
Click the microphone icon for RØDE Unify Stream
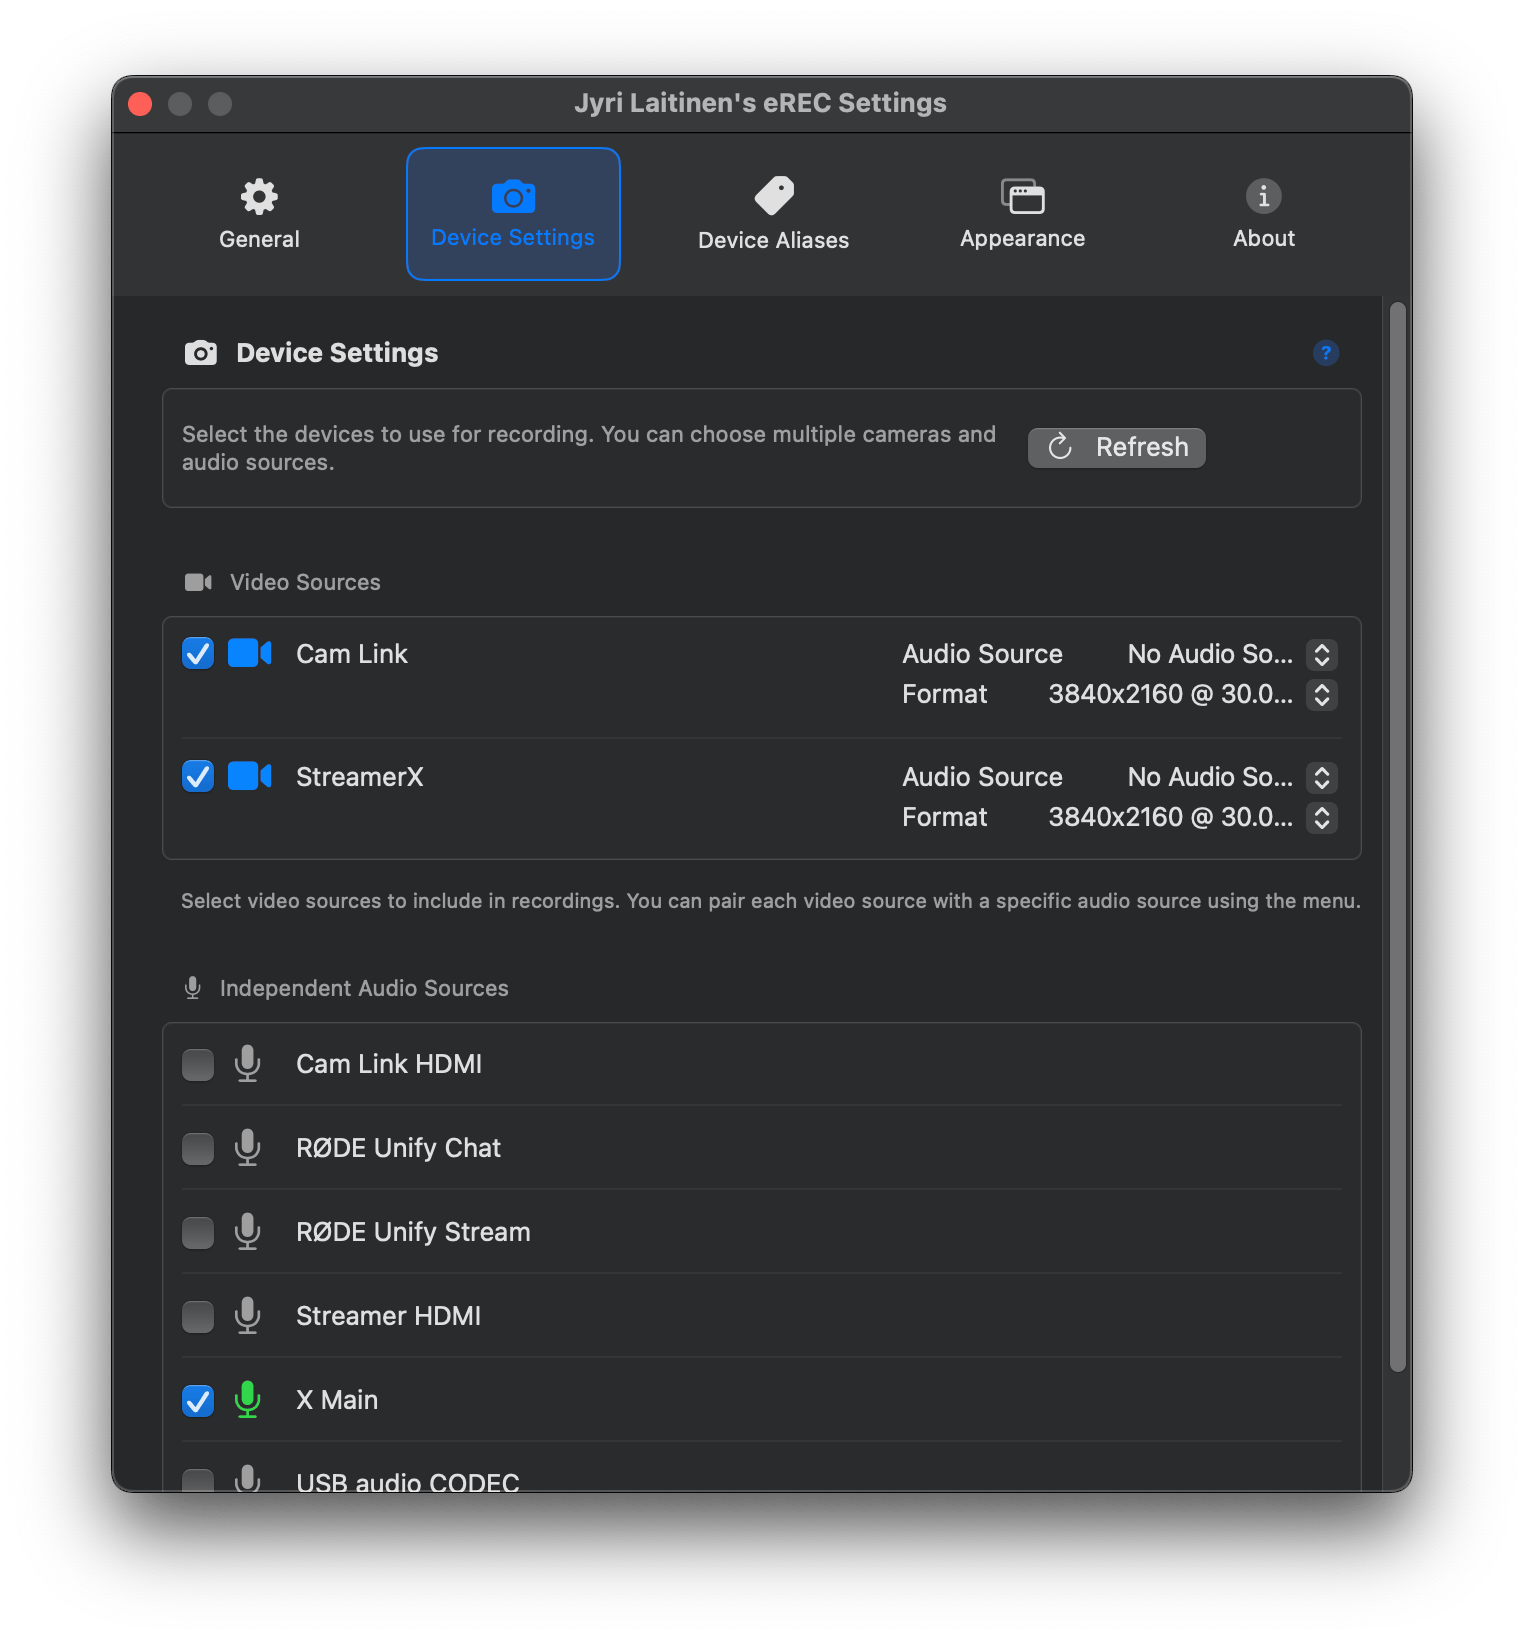(248, 1232)
